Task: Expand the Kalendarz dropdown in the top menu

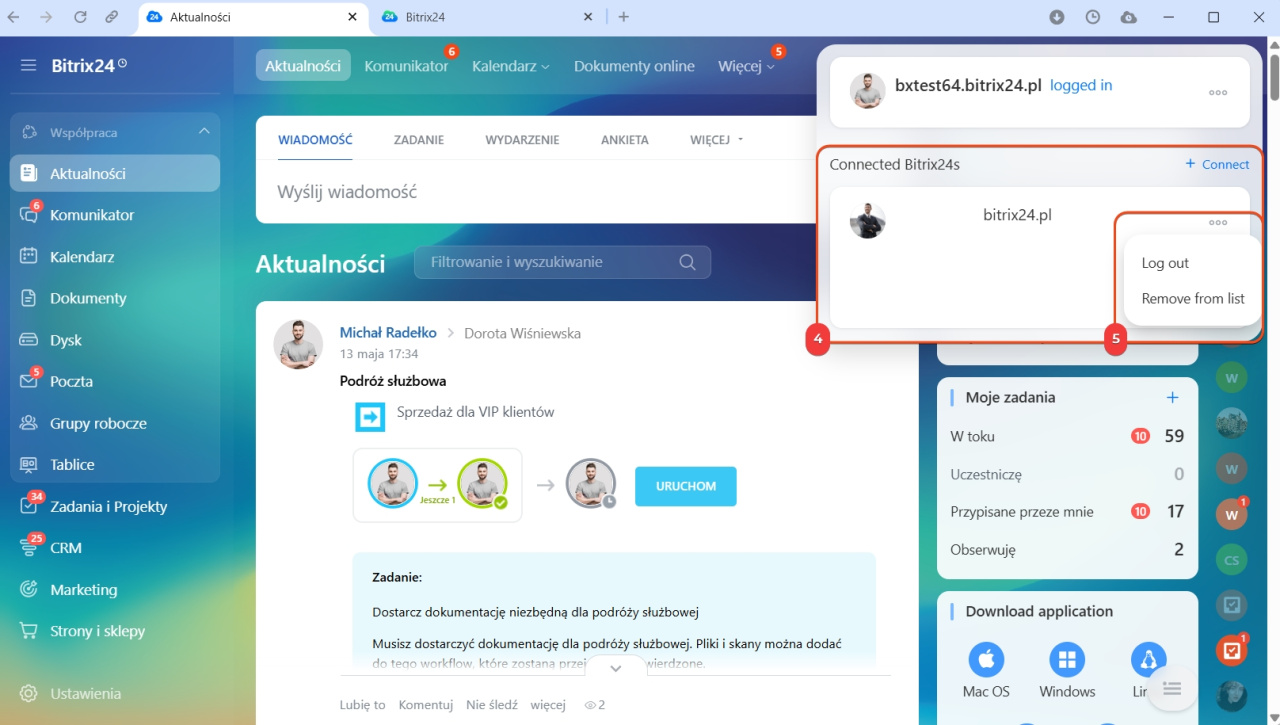Action: (x=511, y=66)
